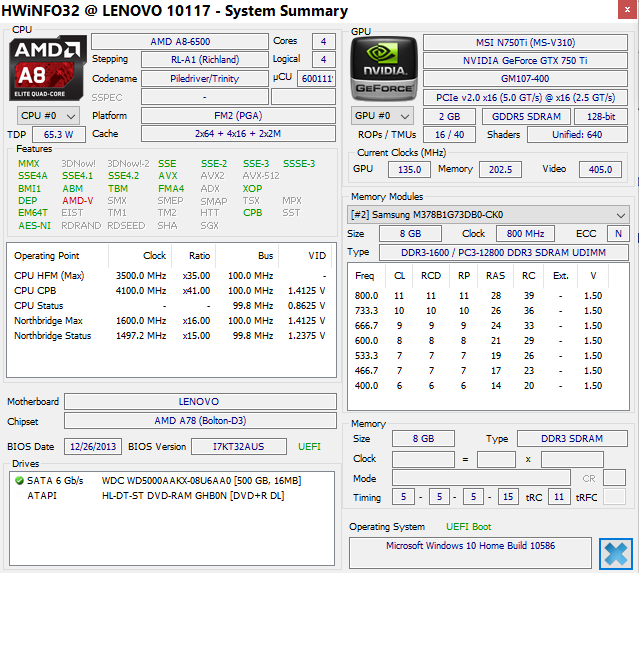Click the UEFI Boot label

469,527
